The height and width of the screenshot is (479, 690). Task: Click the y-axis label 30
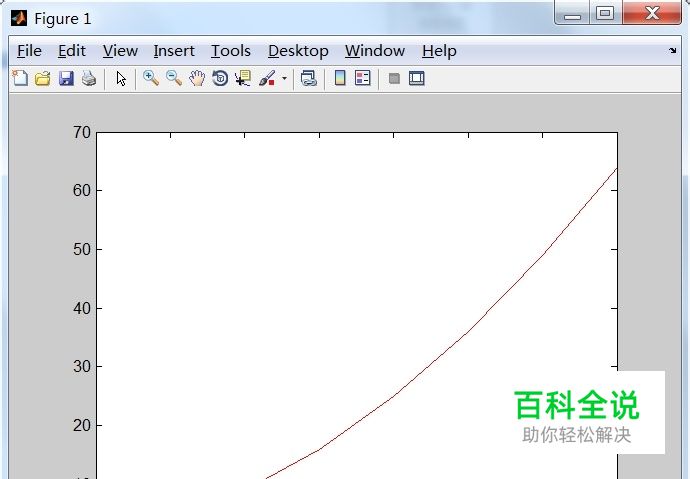point(82,366)
